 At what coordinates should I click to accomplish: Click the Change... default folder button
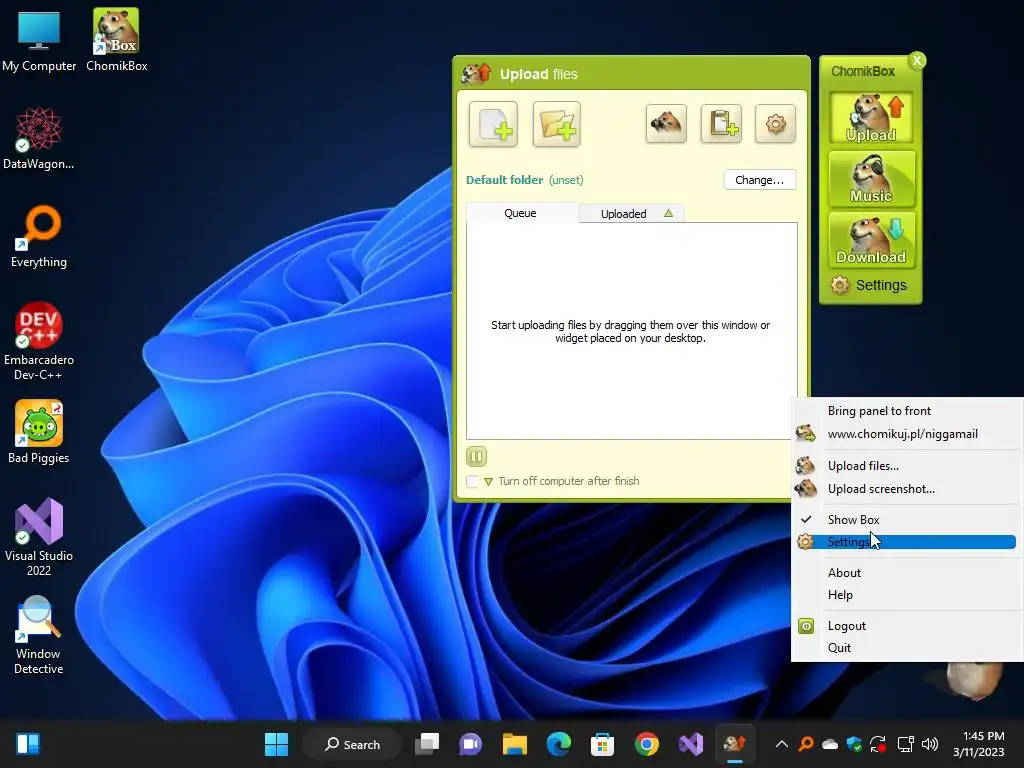760,180
